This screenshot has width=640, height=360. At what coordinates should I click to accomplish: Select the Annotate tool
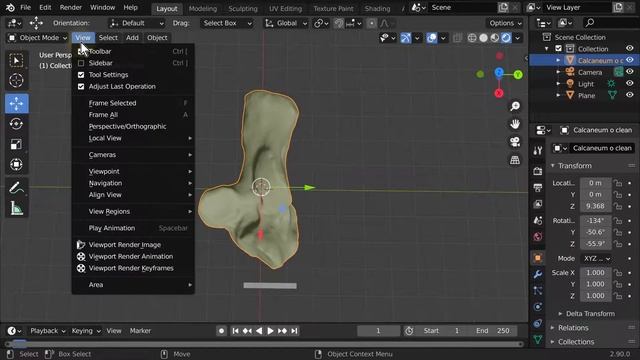click(16, 188)
